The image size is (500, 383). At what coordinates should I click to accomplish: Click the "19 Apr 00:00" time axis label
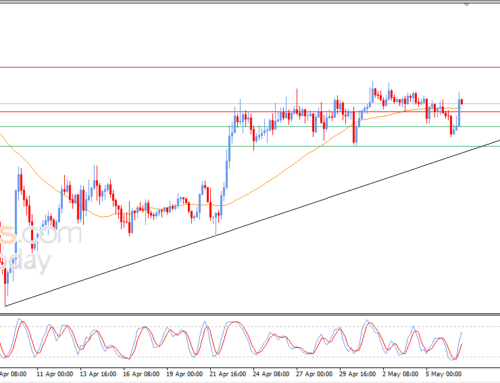[x=184, y=374]
